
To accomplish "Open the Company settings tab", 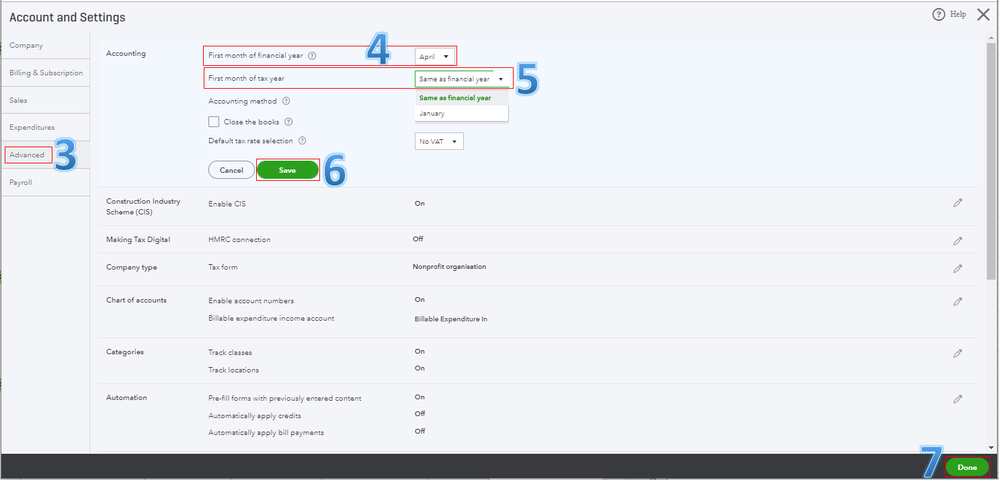I will pyautogui.click(x=45, y=46).
